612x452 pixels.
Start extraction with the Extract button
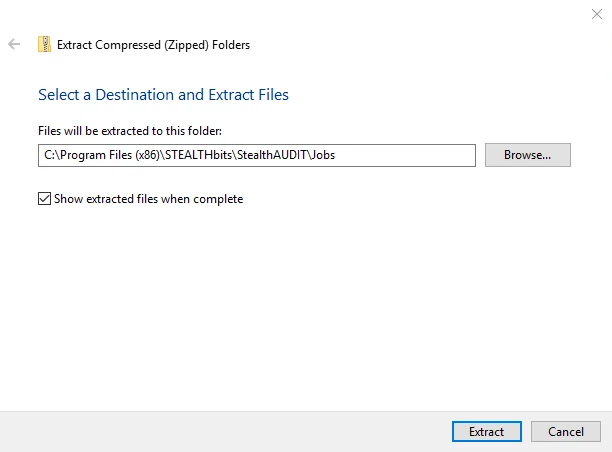click(x=487, y=431)
